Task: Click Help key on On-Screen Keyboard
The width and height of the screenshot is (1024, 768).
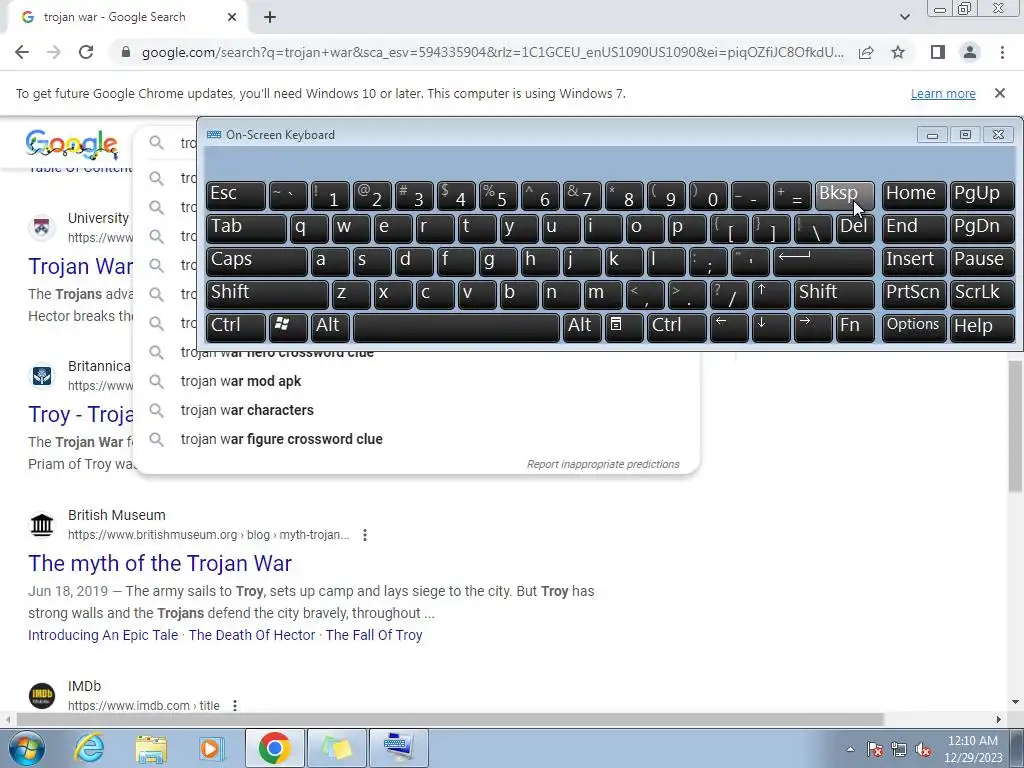Action: click(982, 327)
